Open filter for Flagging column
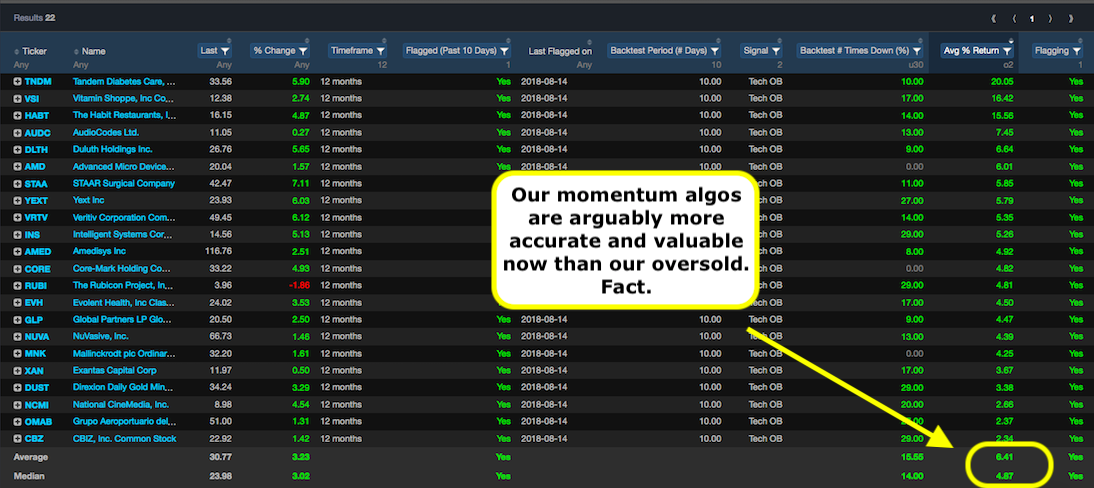This screenshot has width=1094, height=488. tap(1077, 51)
